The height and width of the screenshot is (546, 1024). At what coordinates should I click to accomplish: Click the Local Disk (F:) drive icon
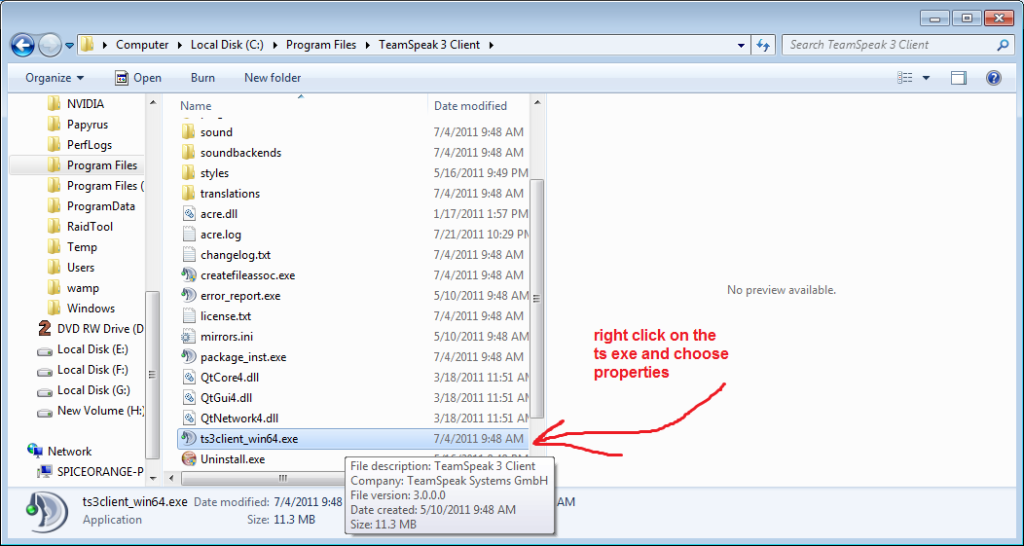pos(44,371)
